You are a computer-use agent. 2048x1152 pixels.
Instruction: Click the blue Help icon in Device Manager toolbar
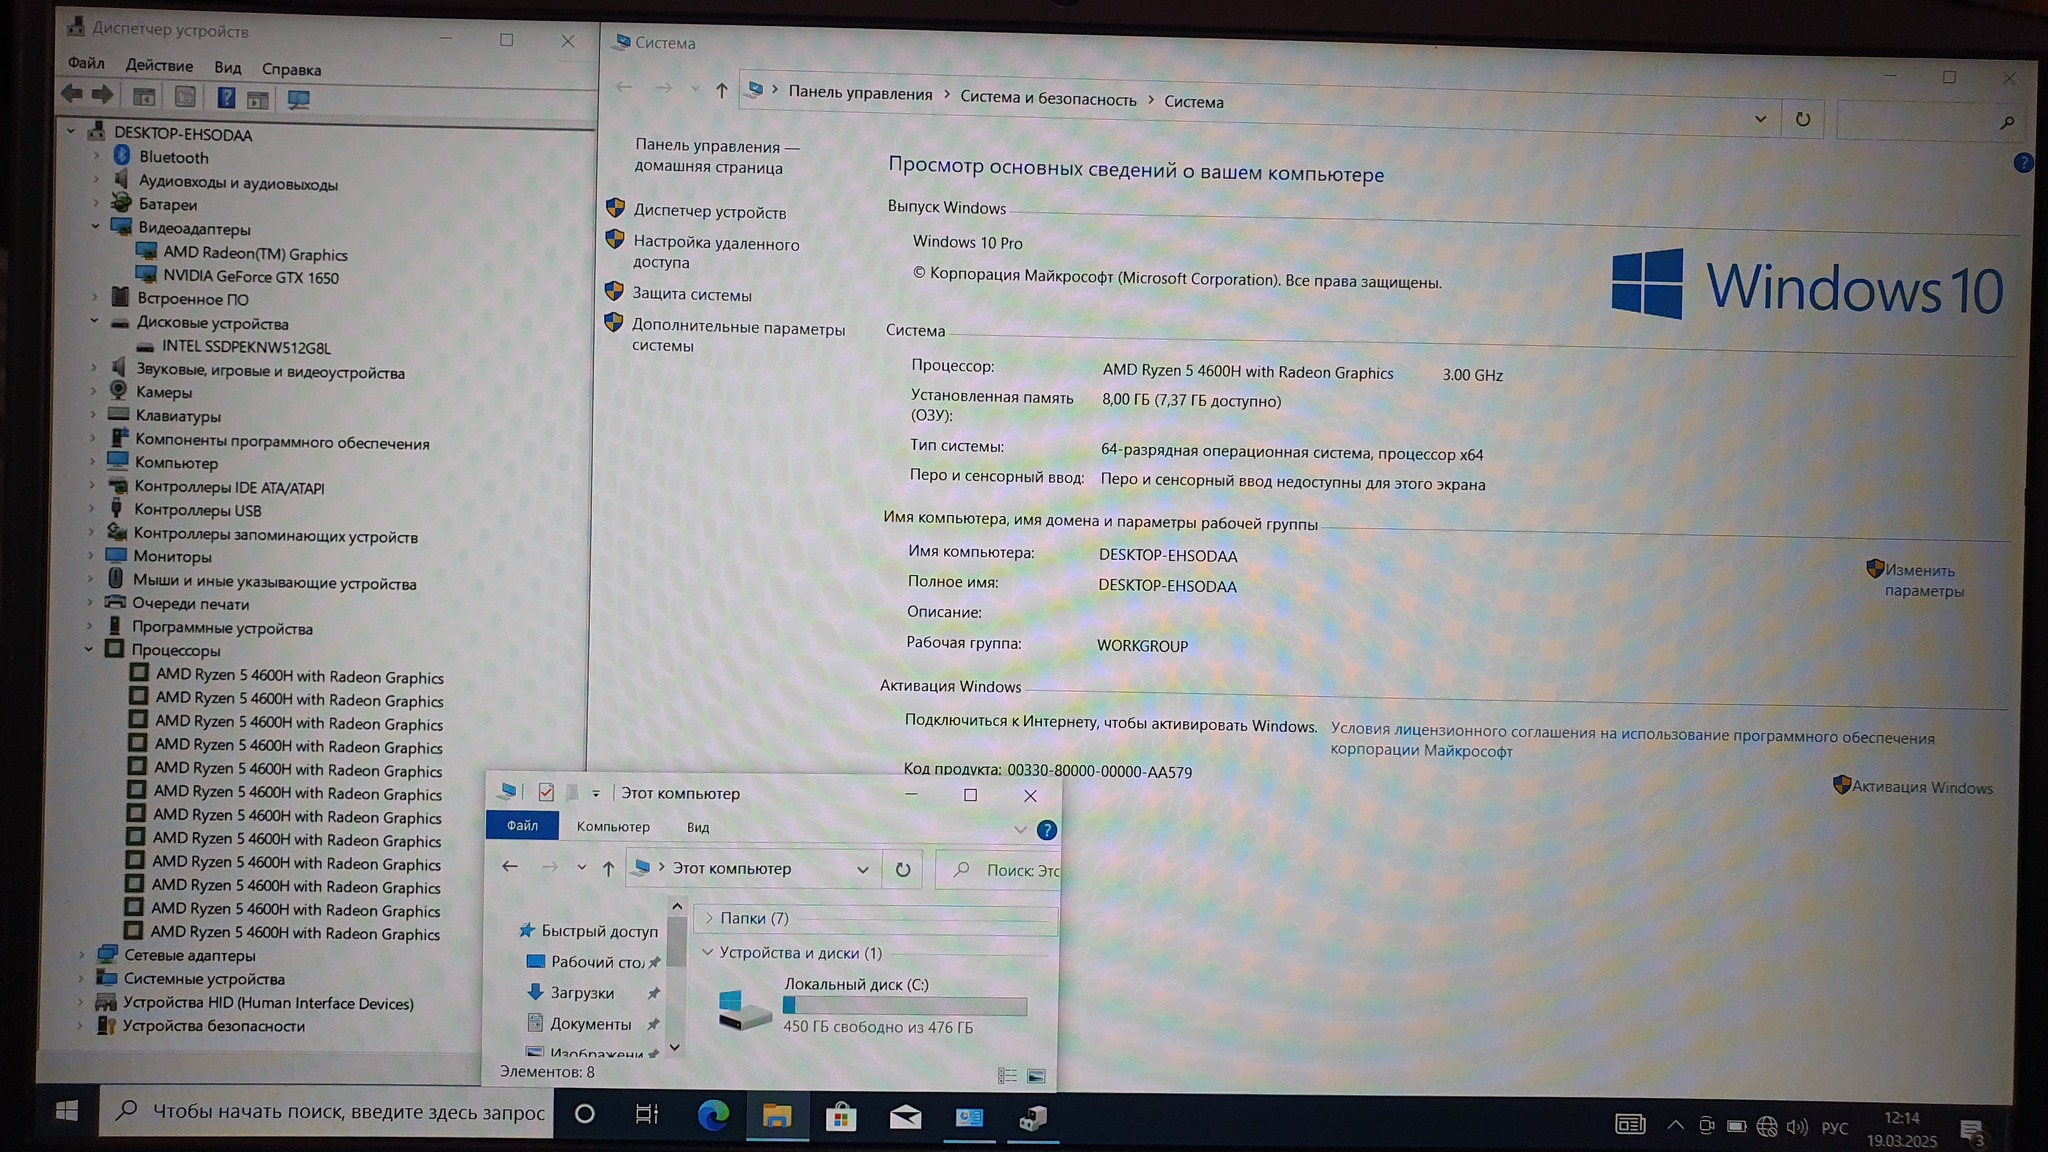226,98
